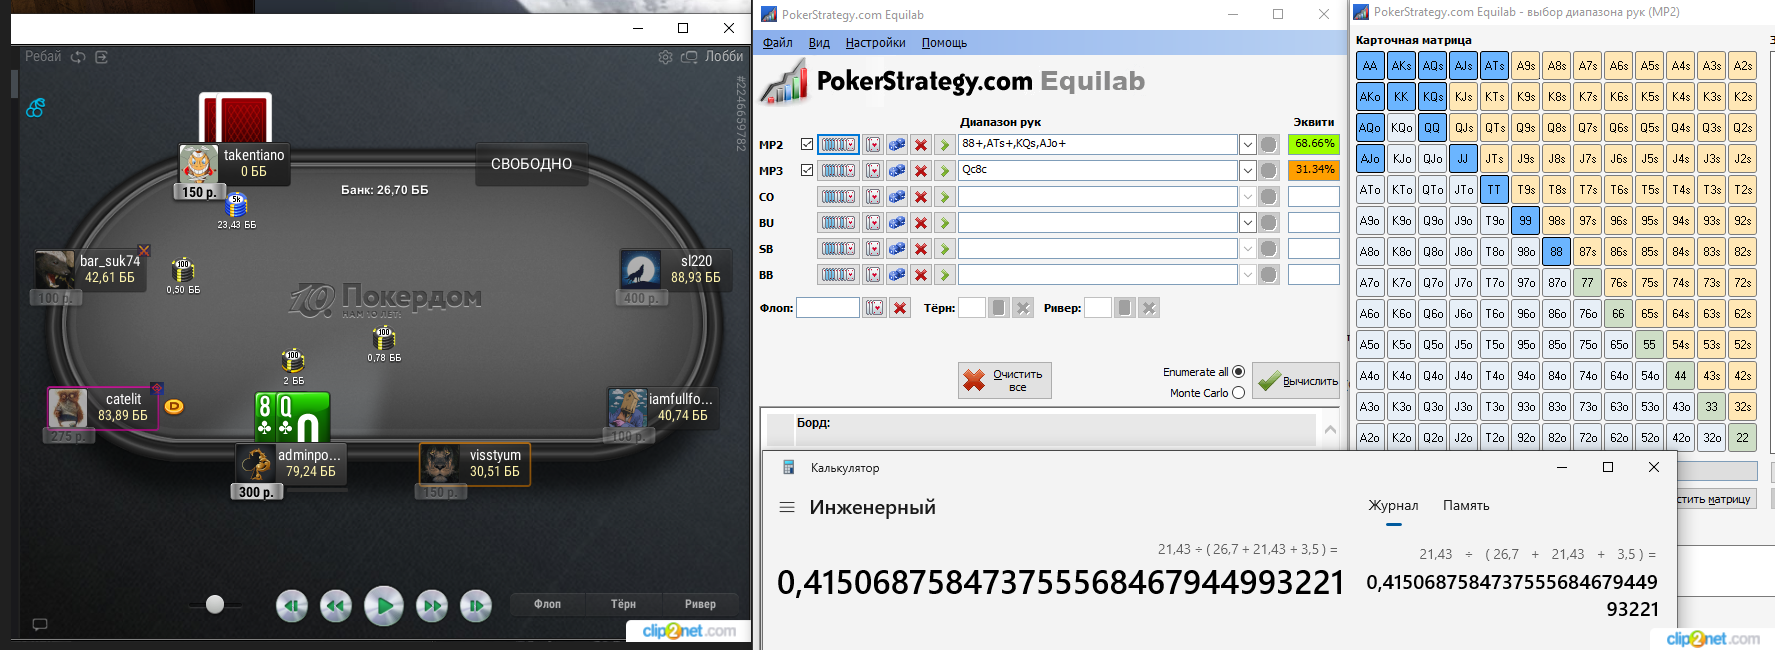
Task: Click the Очистить все button
Action: [1005, 380]
